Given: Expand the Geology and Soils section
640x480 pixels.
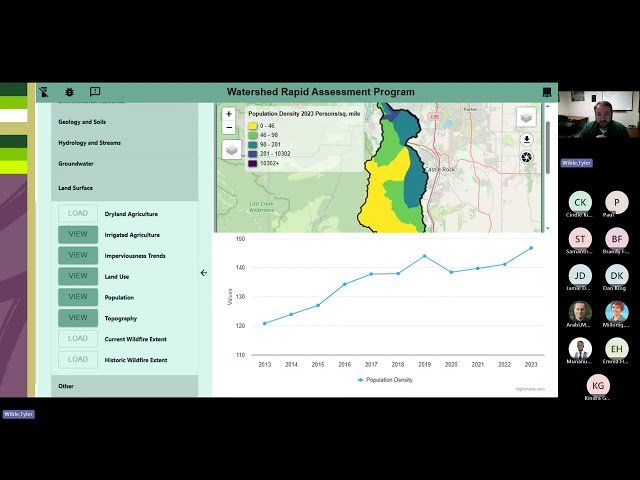Looking at the screenshot, I should [x=124, y=122].
